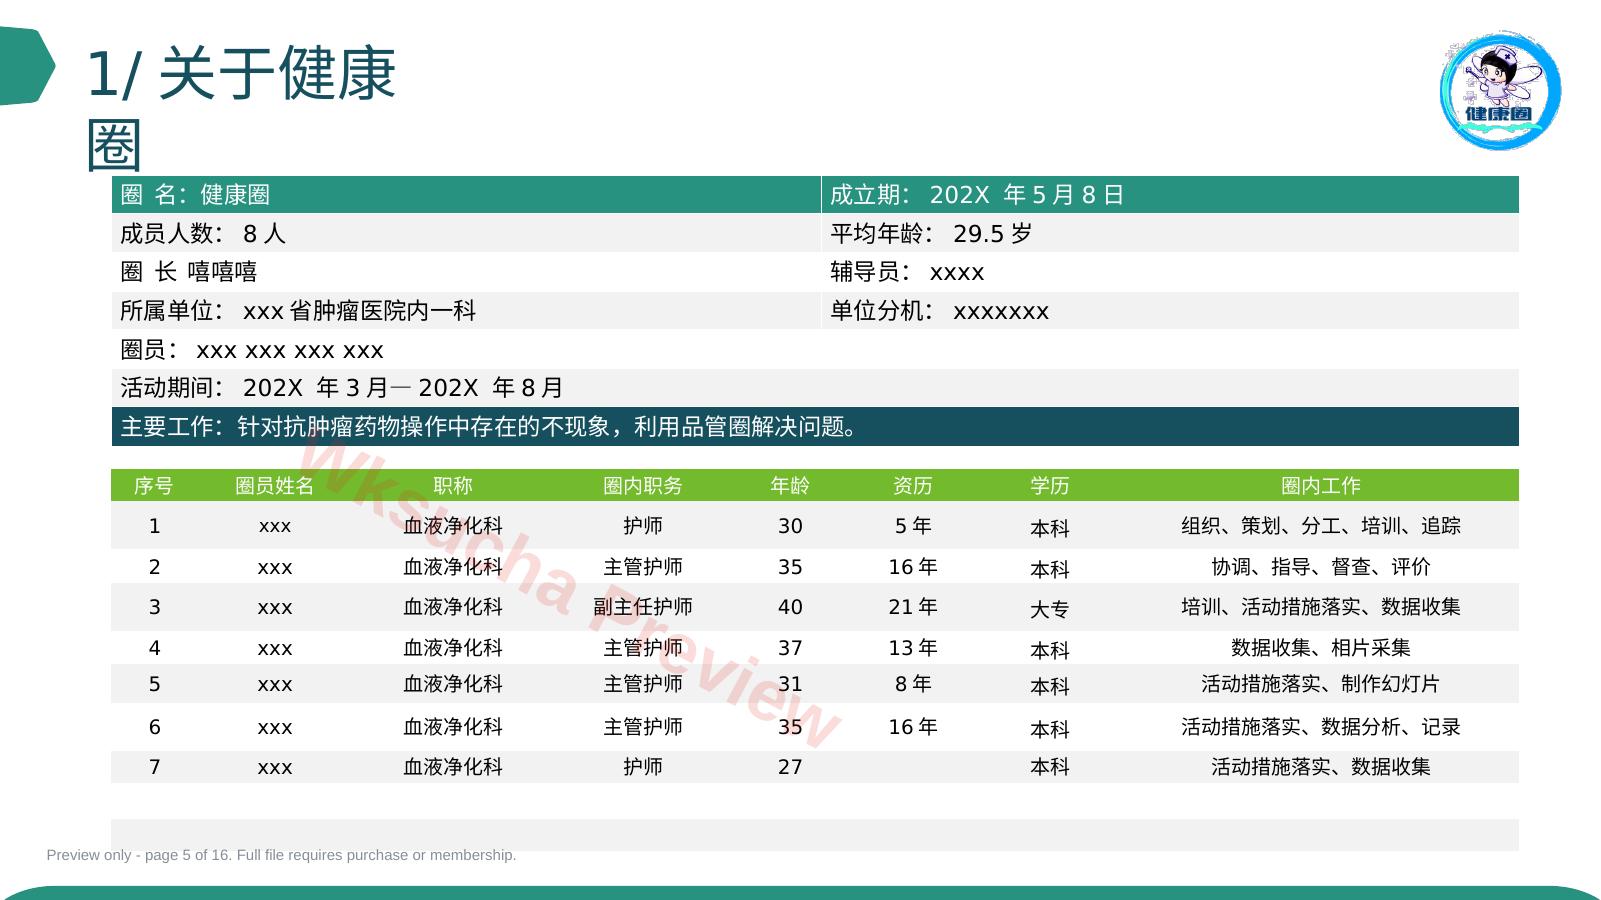Click the slide title 1/ 关于健康圈
The image size is (1601, 900).
coord(241,108)
